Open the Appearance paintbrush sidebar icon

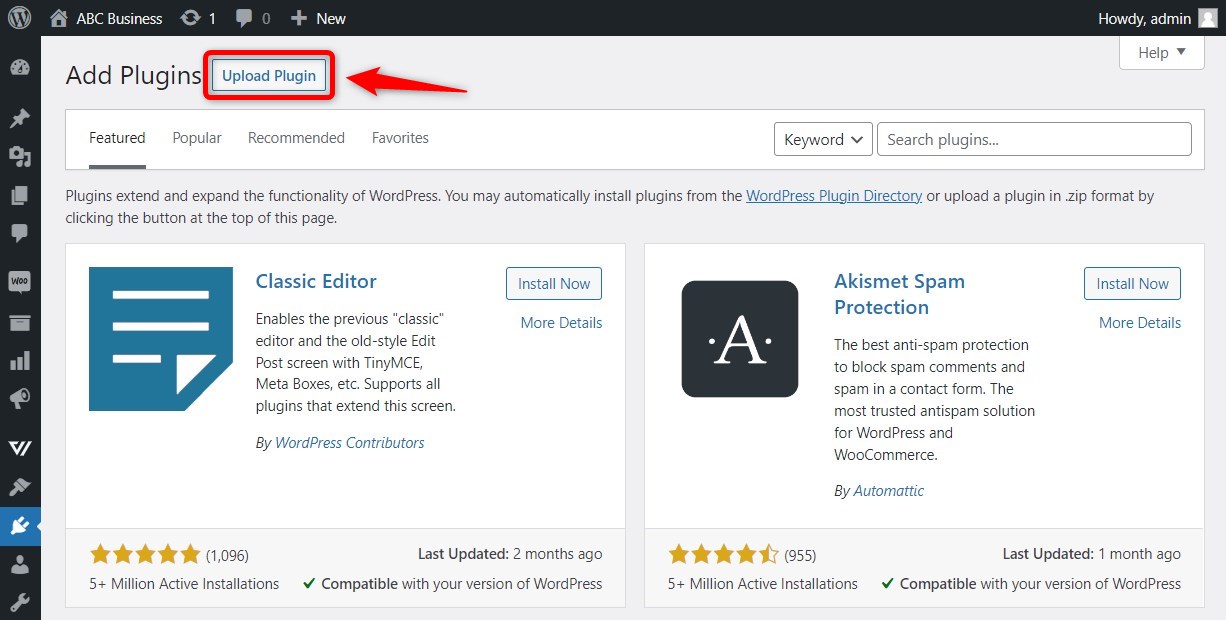tap(20, 487)
